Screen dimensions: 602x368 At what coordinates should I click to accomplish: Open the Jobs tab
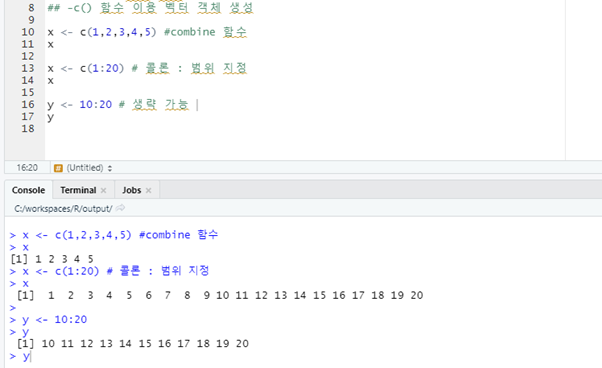[131, 190]
